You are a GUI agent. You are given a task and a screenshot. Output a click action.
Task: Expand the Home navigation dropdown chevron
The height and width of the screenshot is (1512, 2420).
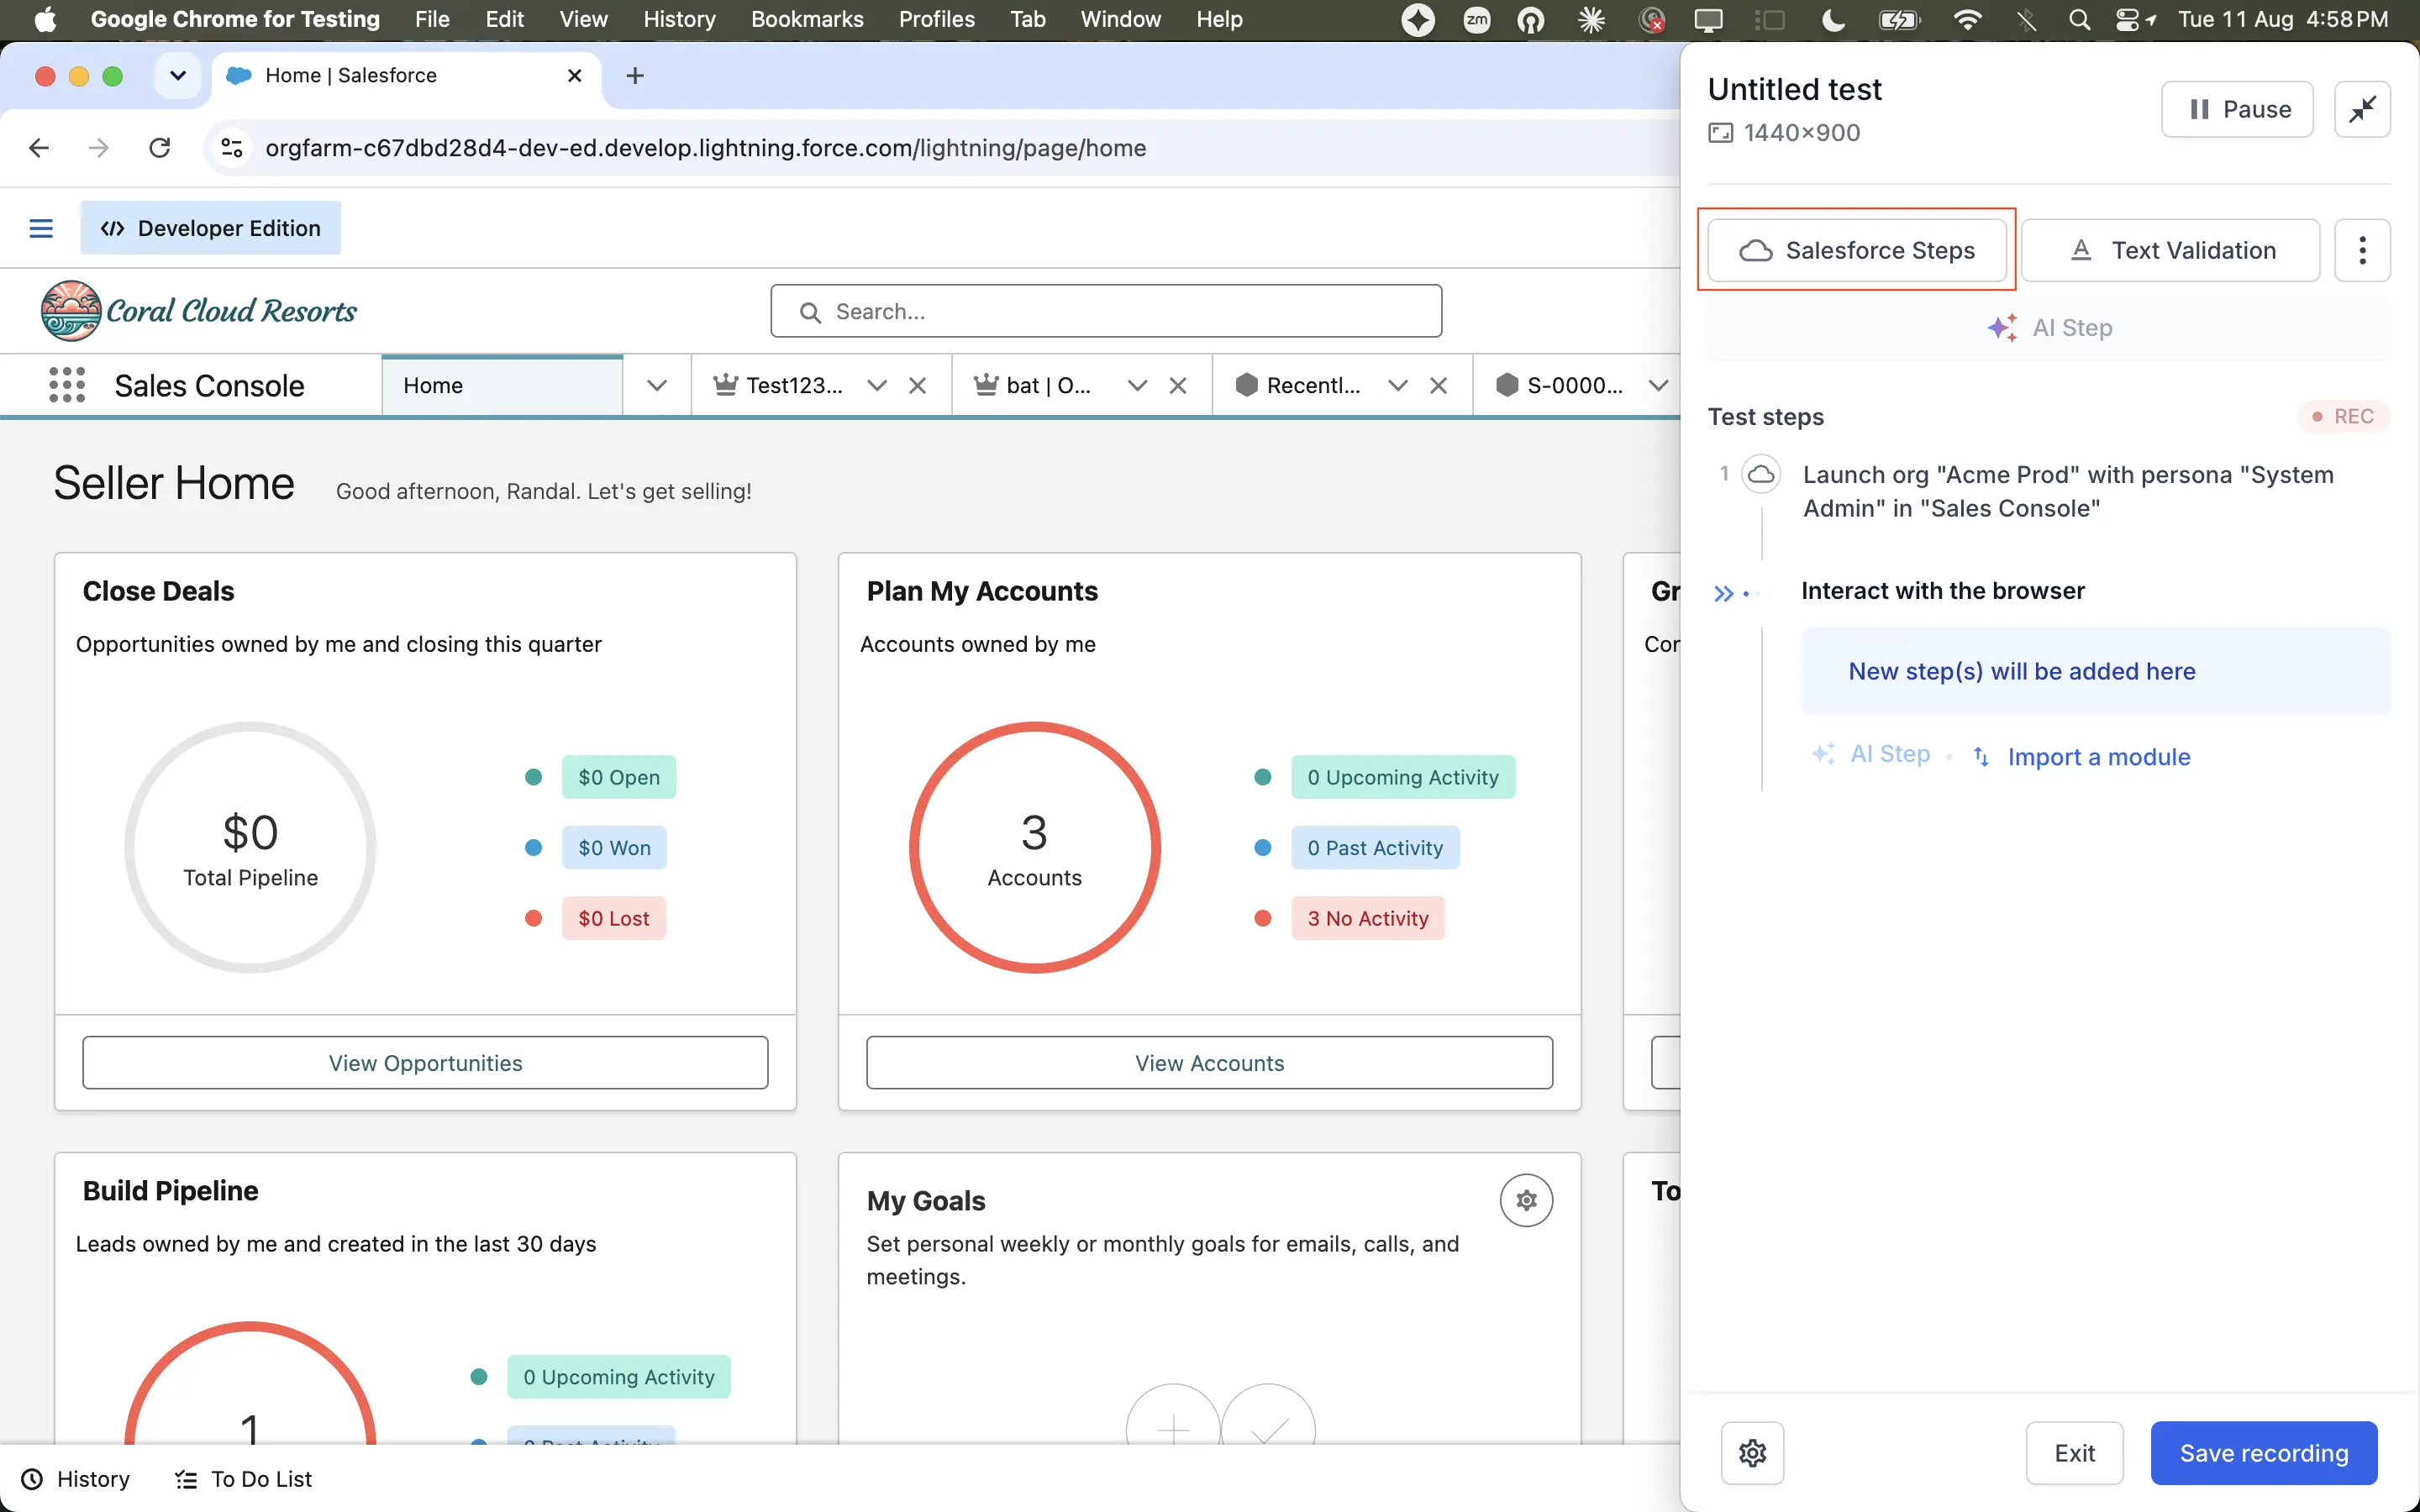coord(656,386)
